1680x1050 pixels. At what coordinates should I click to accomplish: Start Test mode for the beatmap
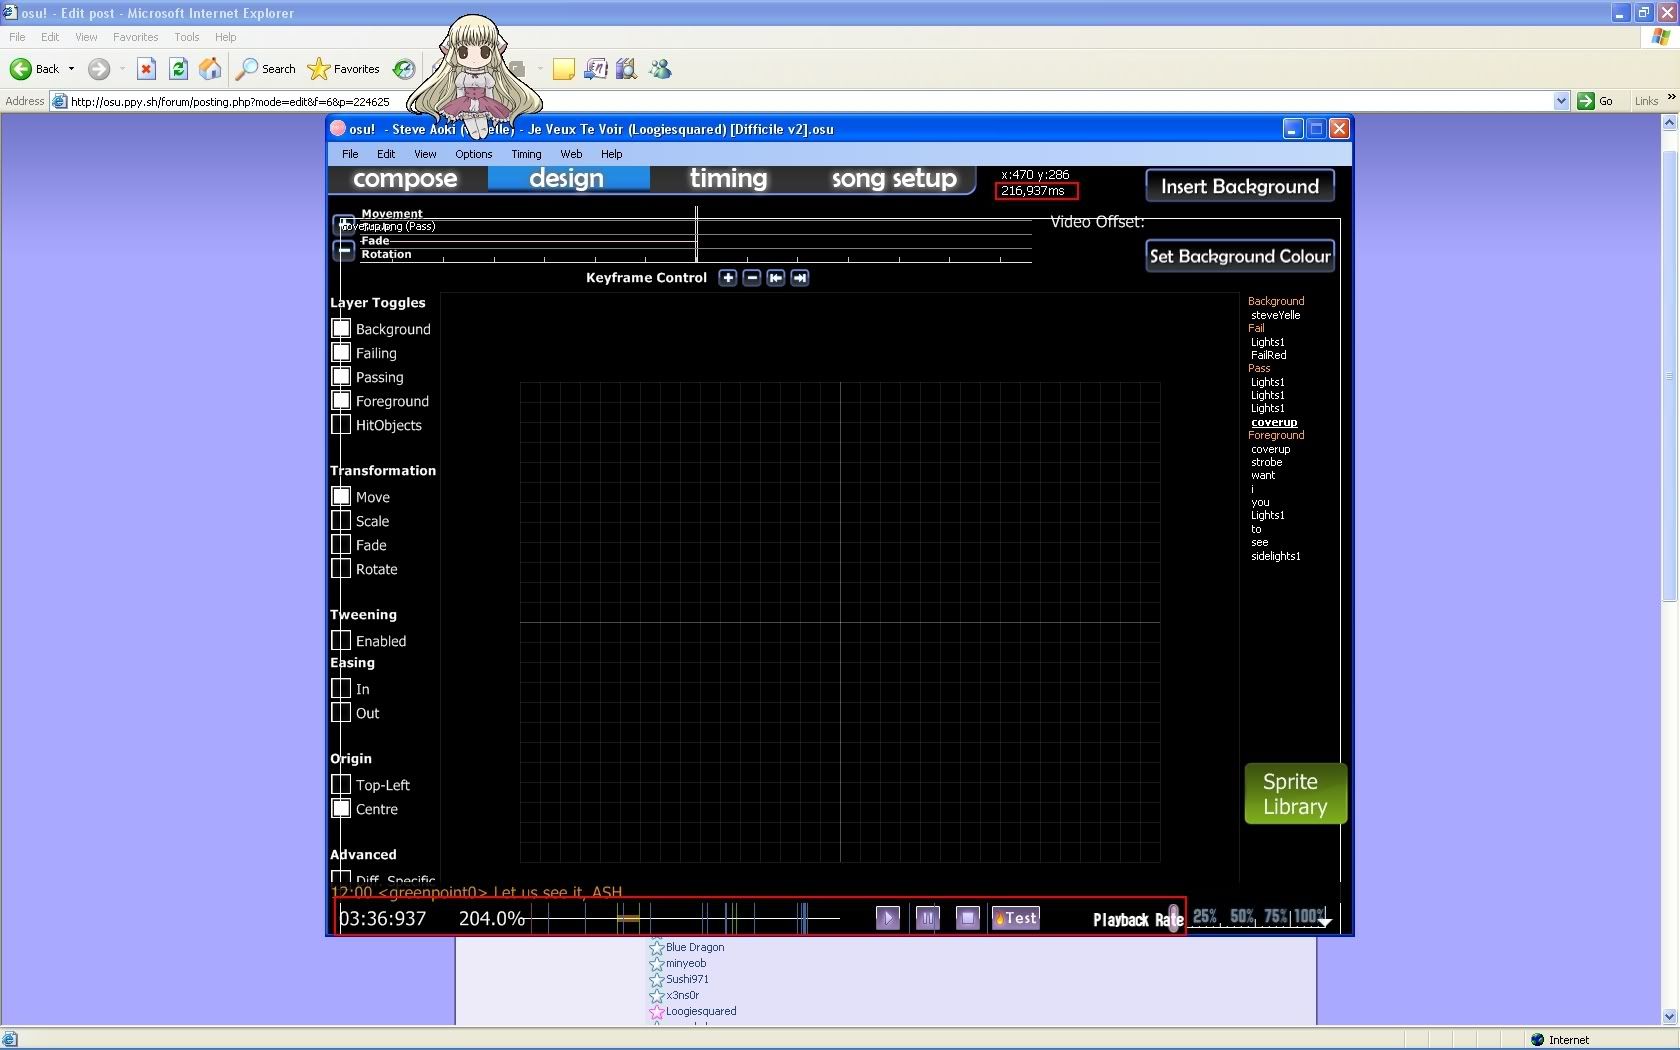coord(1015,918)
